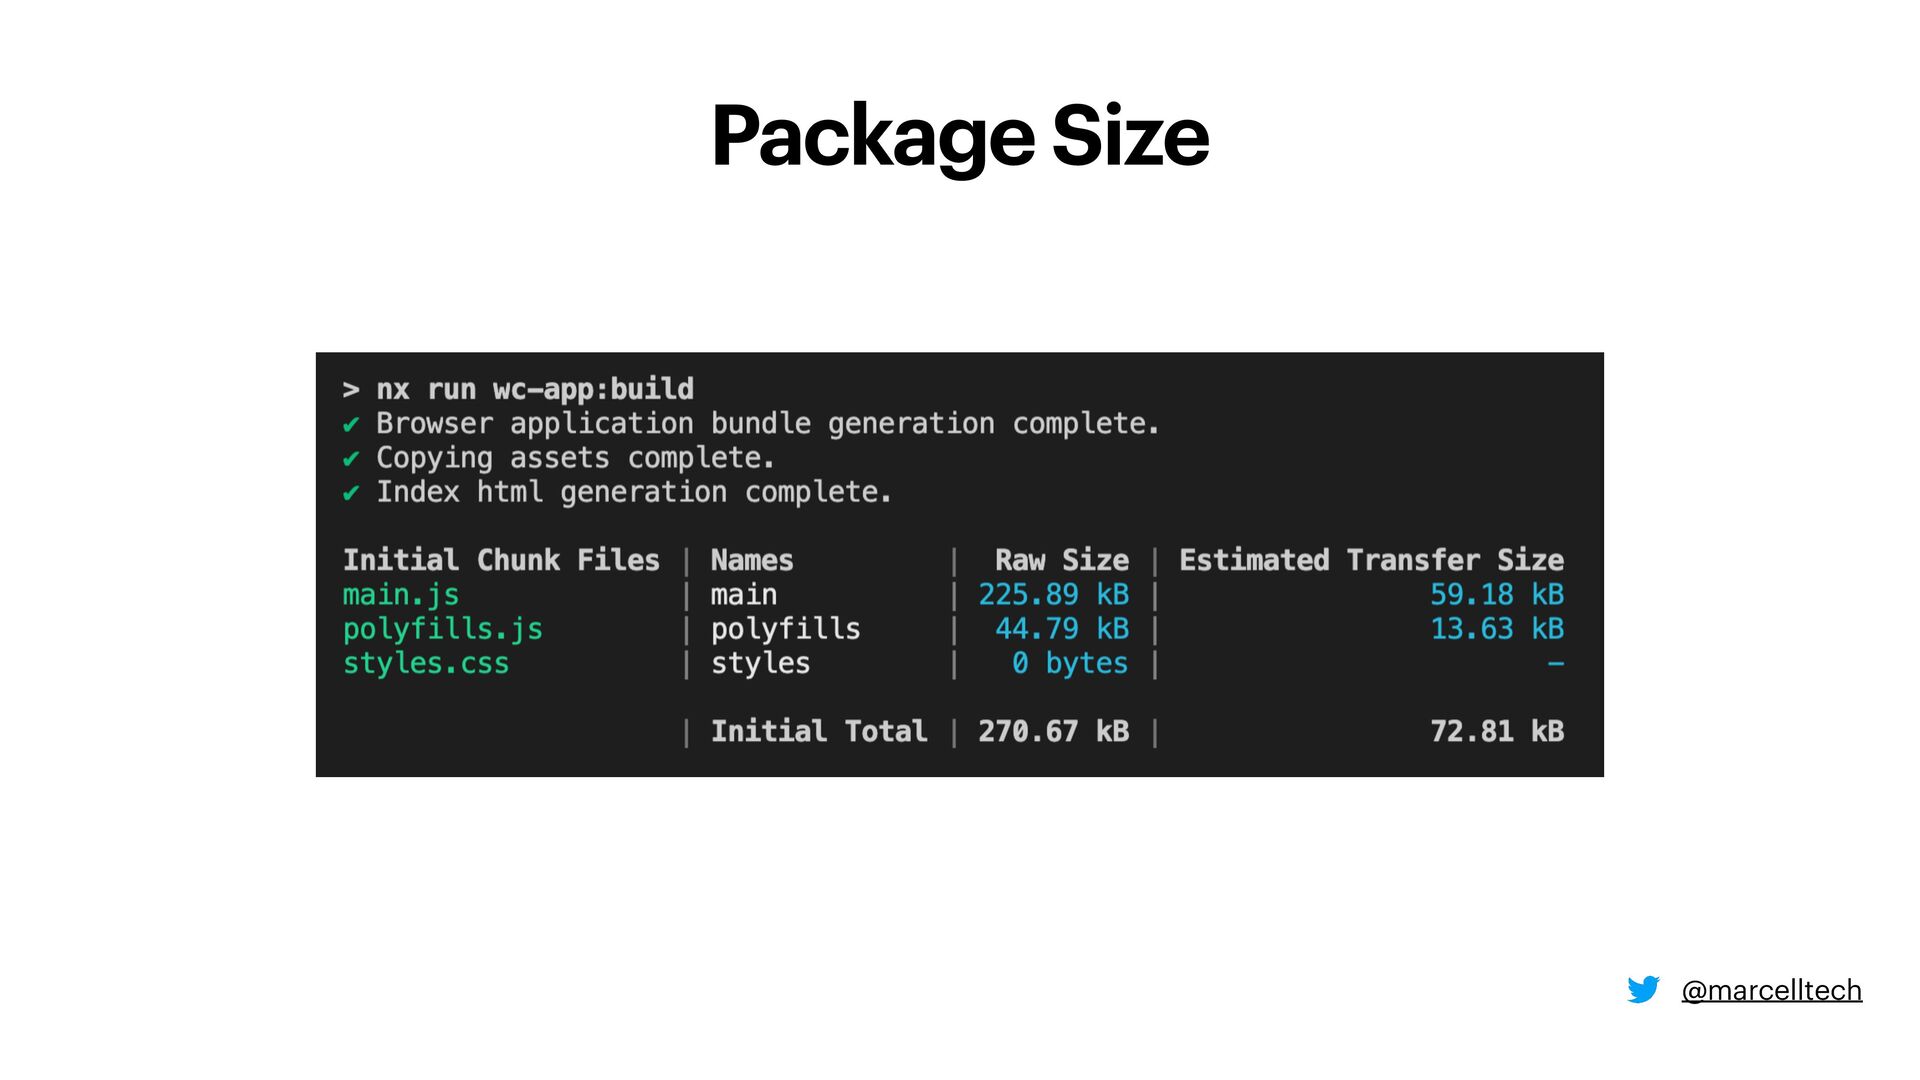Image resolution: width=1920 pixels, height=1080 pixels.
Task: Click the 72.81 kB total transfer value
Action: 1497,731
